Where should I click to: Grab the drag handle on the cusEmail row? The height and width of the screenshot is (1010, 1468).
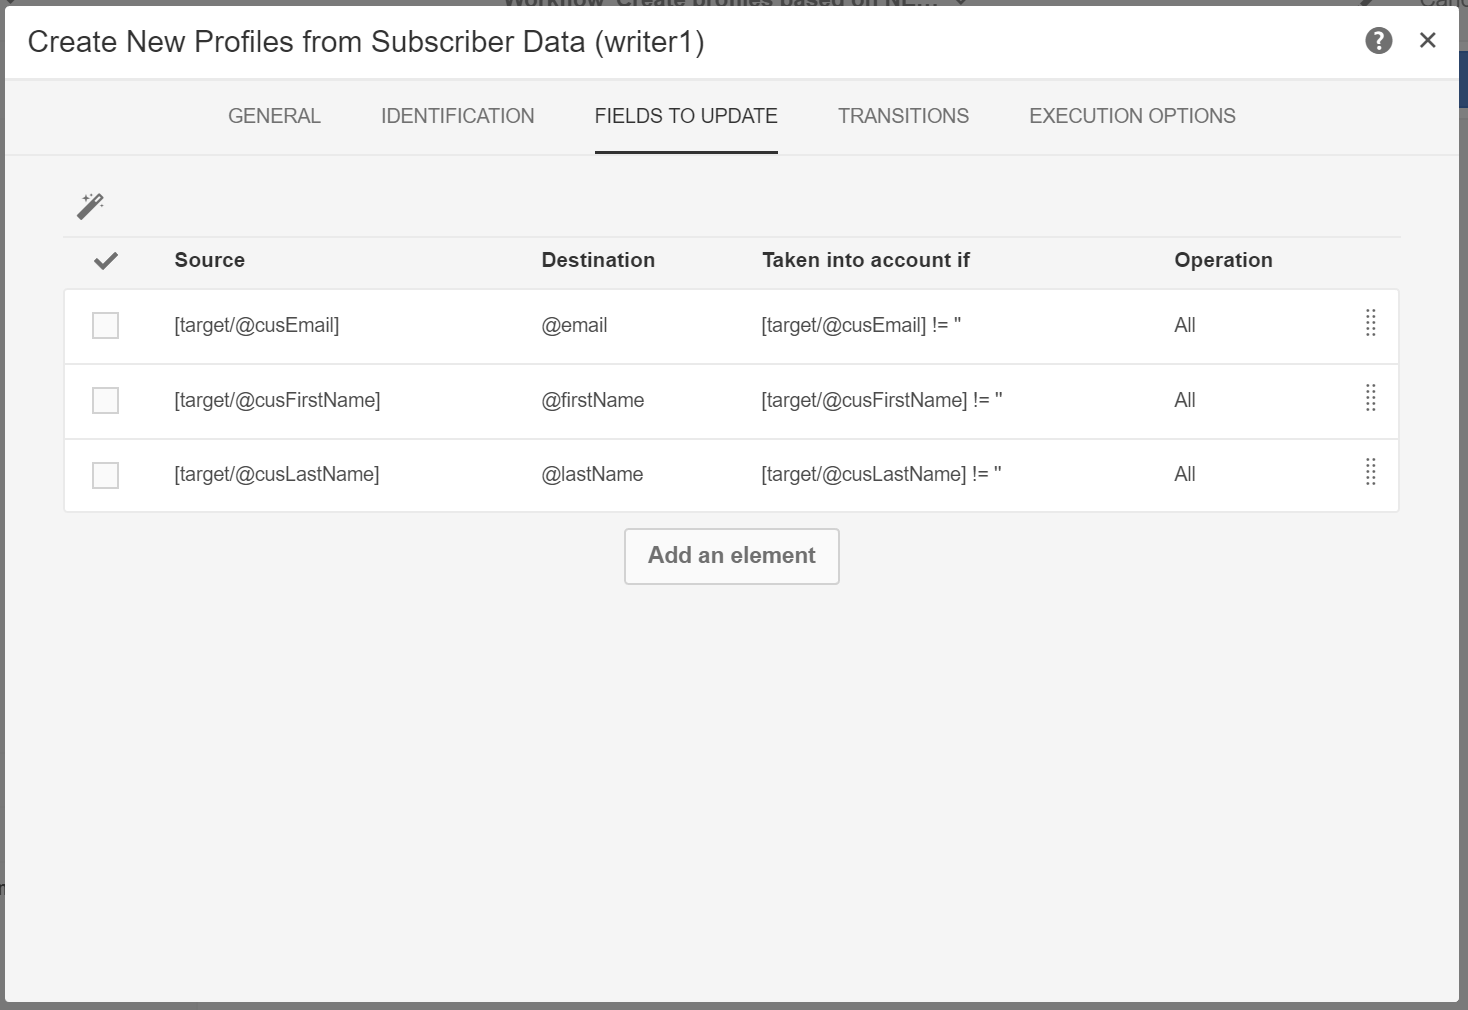(x=1370, y=323)
